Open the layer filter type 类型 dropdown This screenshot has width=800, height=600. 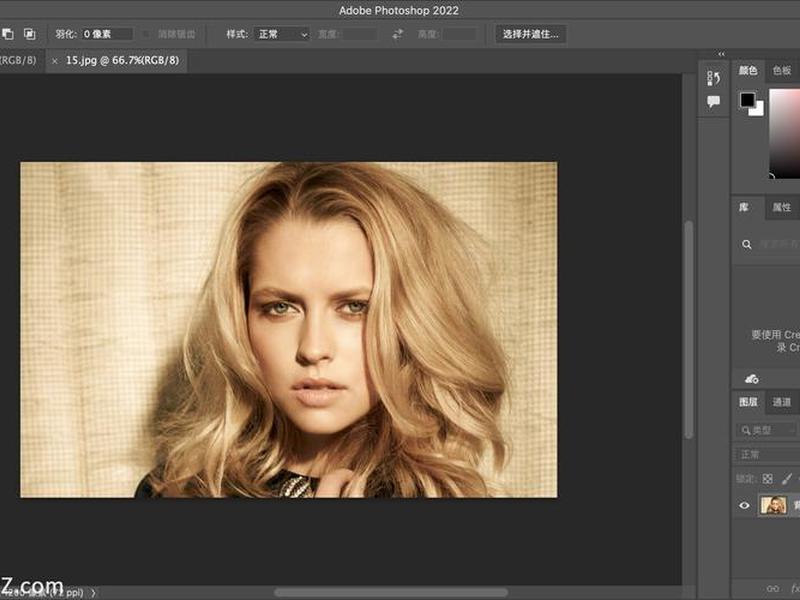[766, 430]
